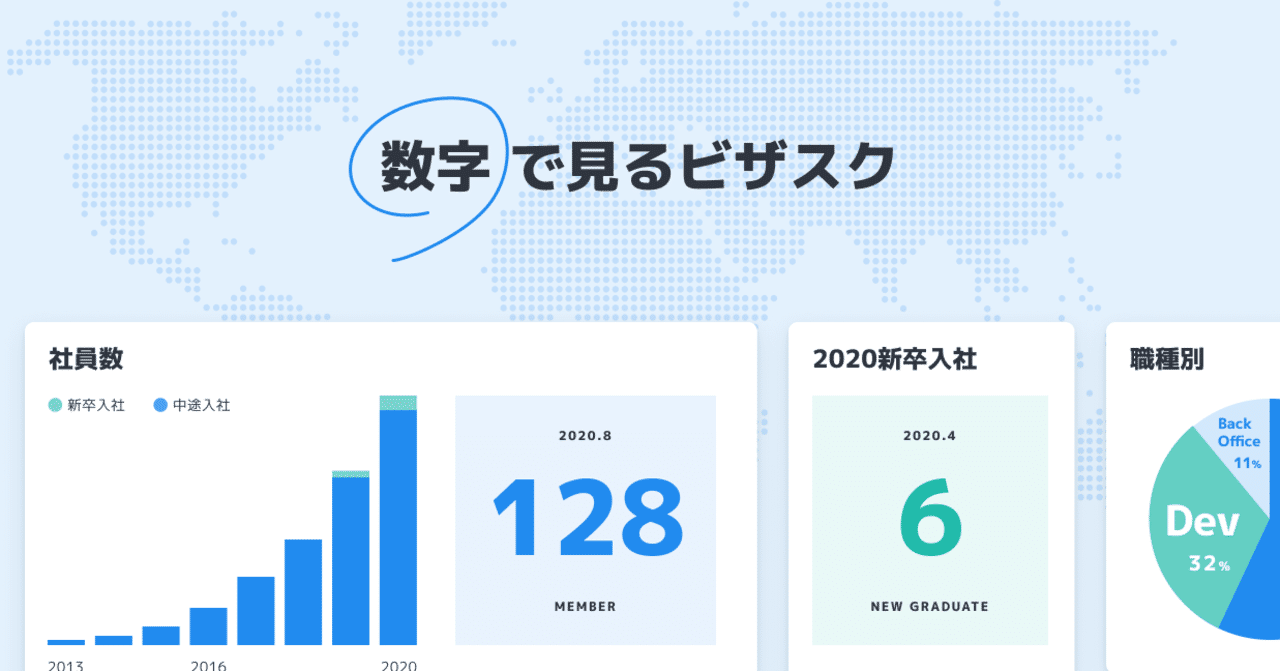Click the 新卒入社 legend dot
Screen dimensions: 1280x671
click(x=53, y=405)
